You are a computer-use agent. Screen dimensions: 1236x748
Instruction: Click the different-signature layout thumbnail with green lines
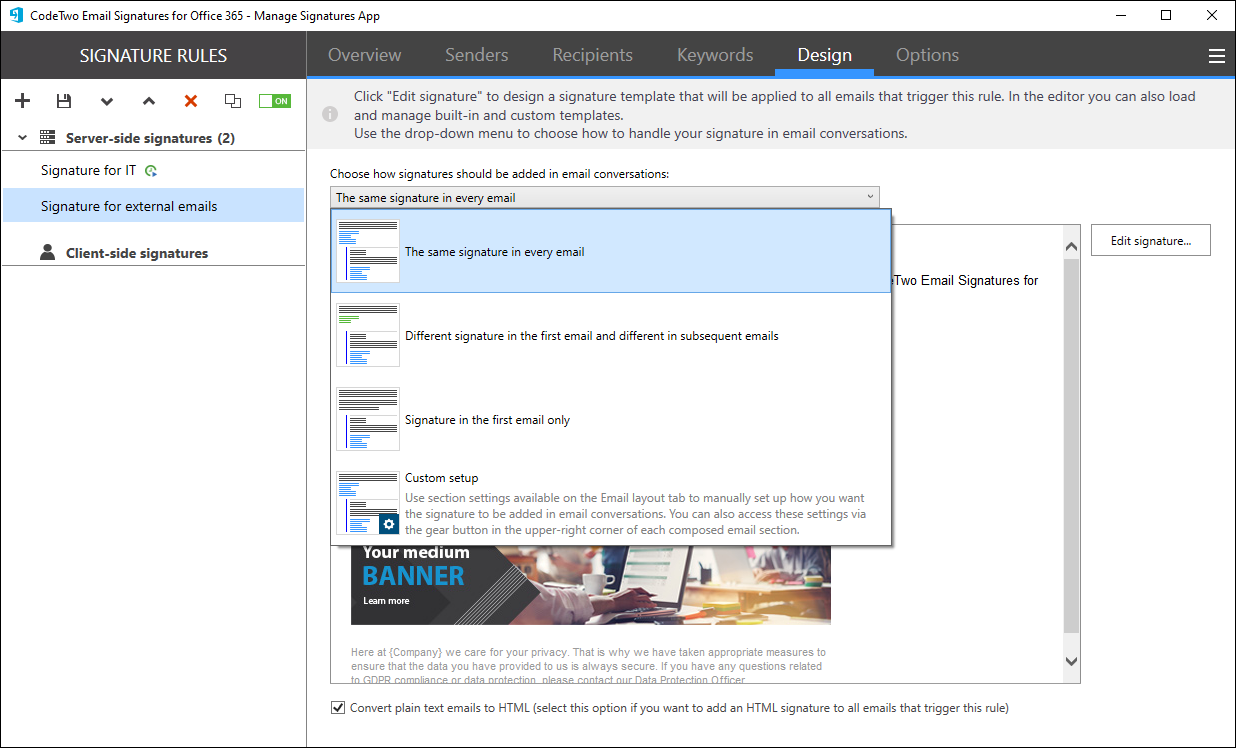[x=368, y=335]
